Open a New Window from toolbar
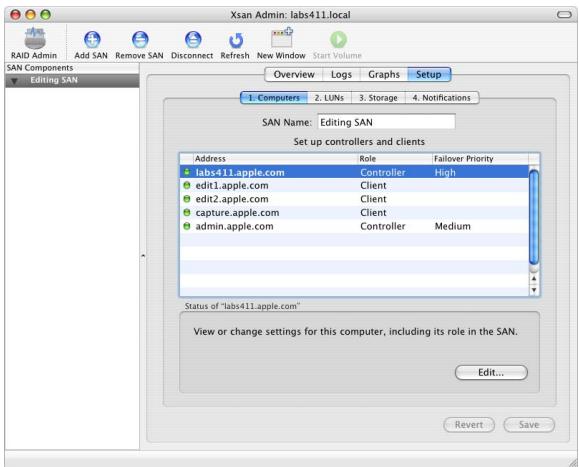The height and width of the screenshot is (467, 579). [x=282, y=38]
